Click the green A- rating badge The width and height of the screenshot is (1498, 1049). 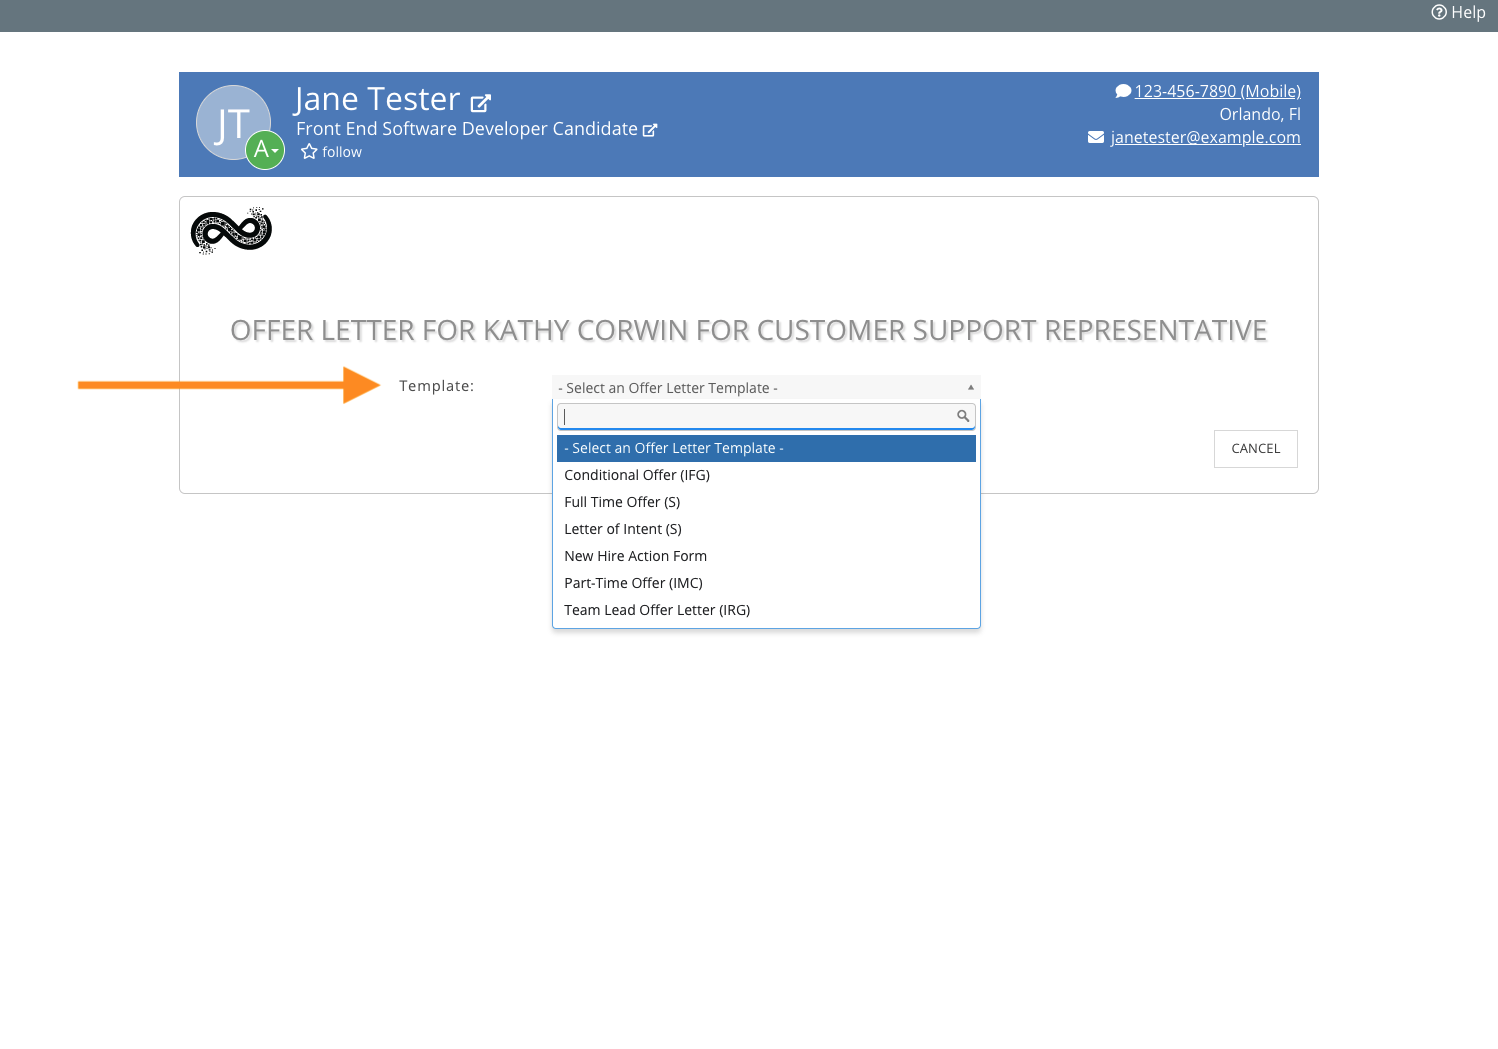[265, 150]
